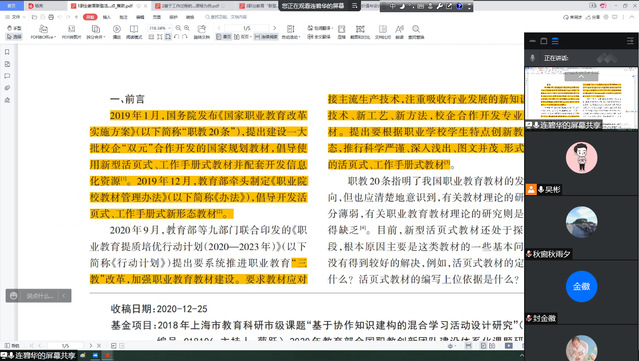This screenshot has width=639, height=361.
Task: Click the attachment paperclip sidebar icon
Action: pos(7,88)
